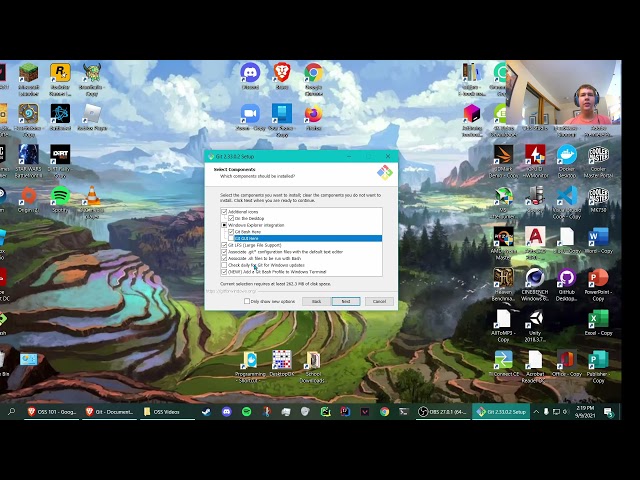
Task: Open the Zoom desktop shortcut
Action: point(250,117)
